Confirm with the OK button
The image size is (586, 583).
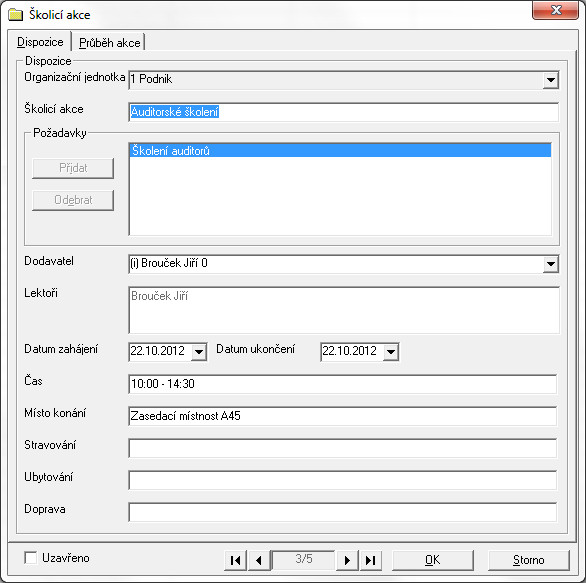pos(433,560)
